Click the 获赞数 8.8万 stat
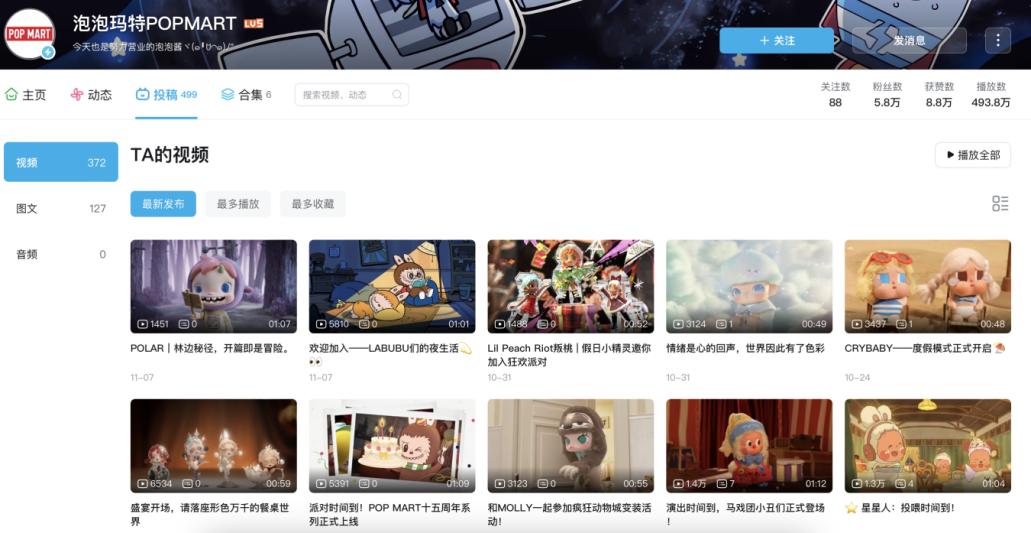Image resolution: width=1031 pixels, height=533 pixels. click(x=939, y=95)
